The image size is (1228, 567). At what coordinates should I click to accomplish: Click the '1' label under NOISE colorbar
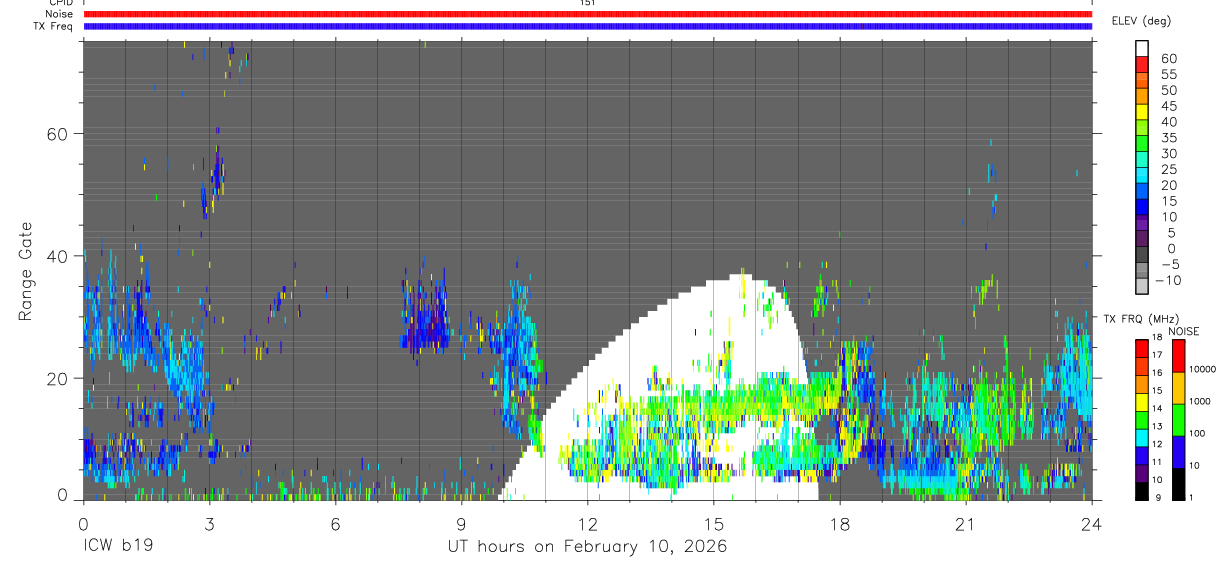click(x=1190, y=497)
